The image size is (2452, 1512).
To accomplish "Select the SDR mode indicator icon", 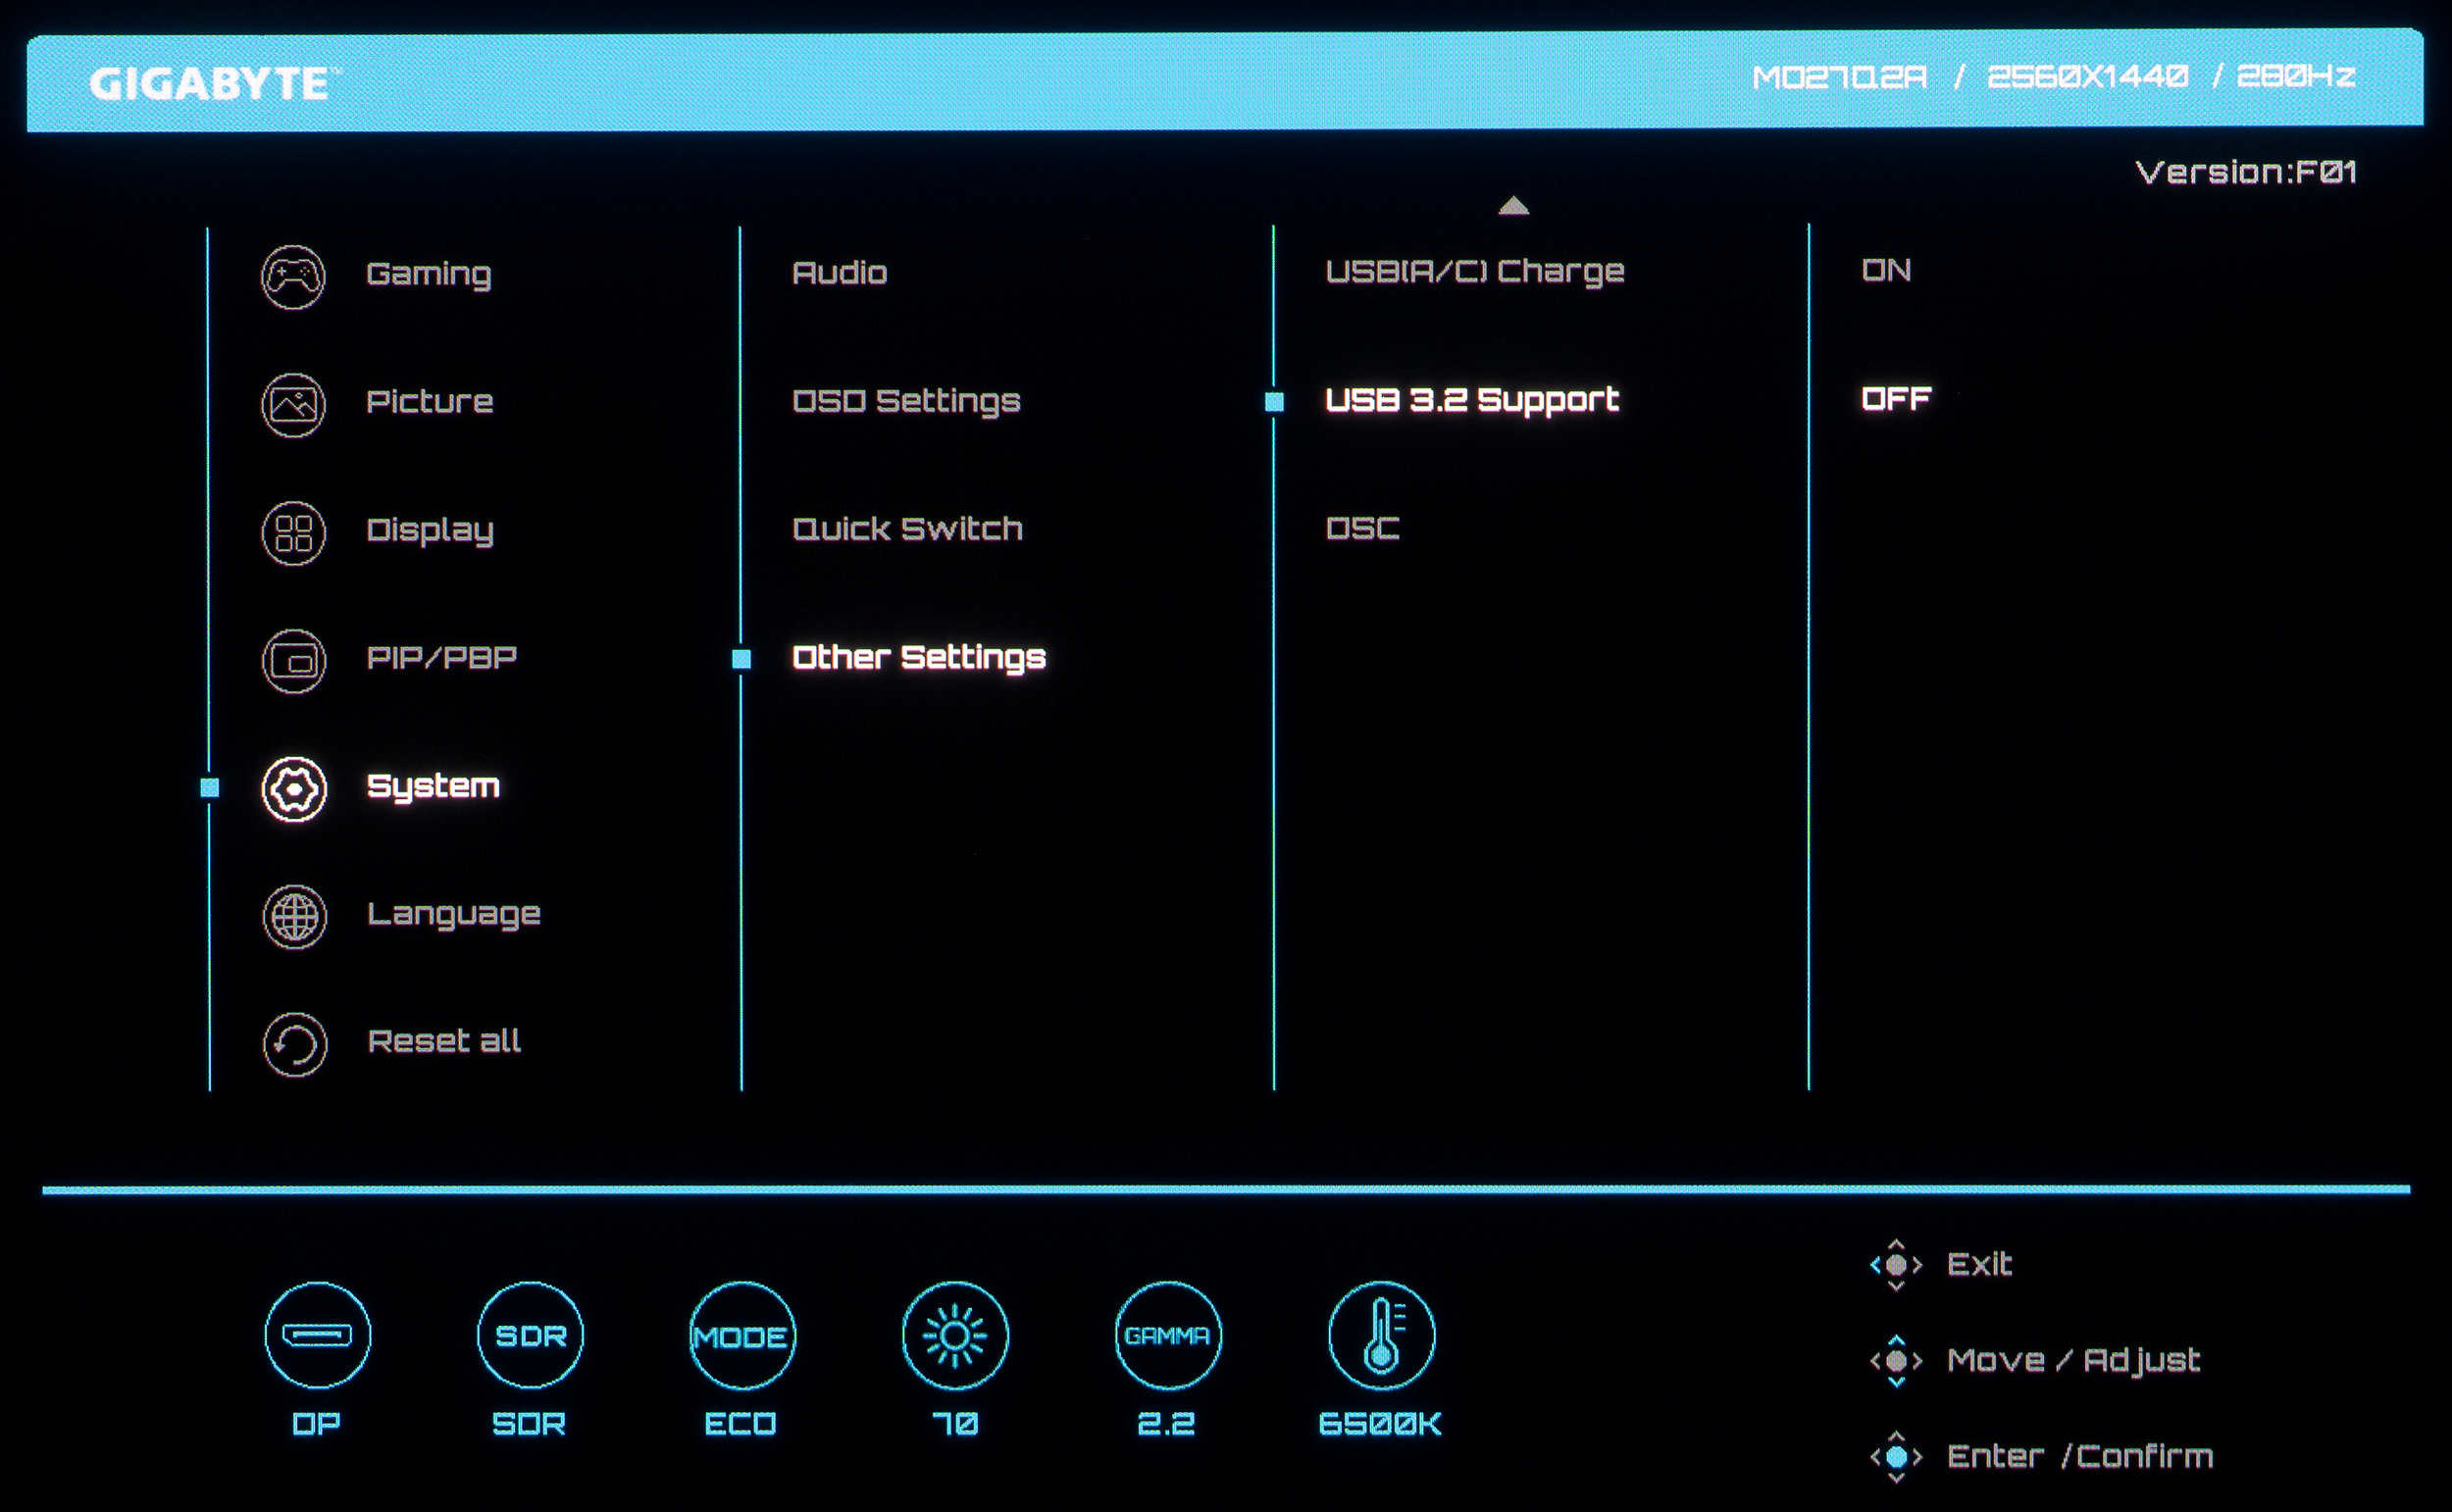I will pyautogui.click(x=530, y=1335).
